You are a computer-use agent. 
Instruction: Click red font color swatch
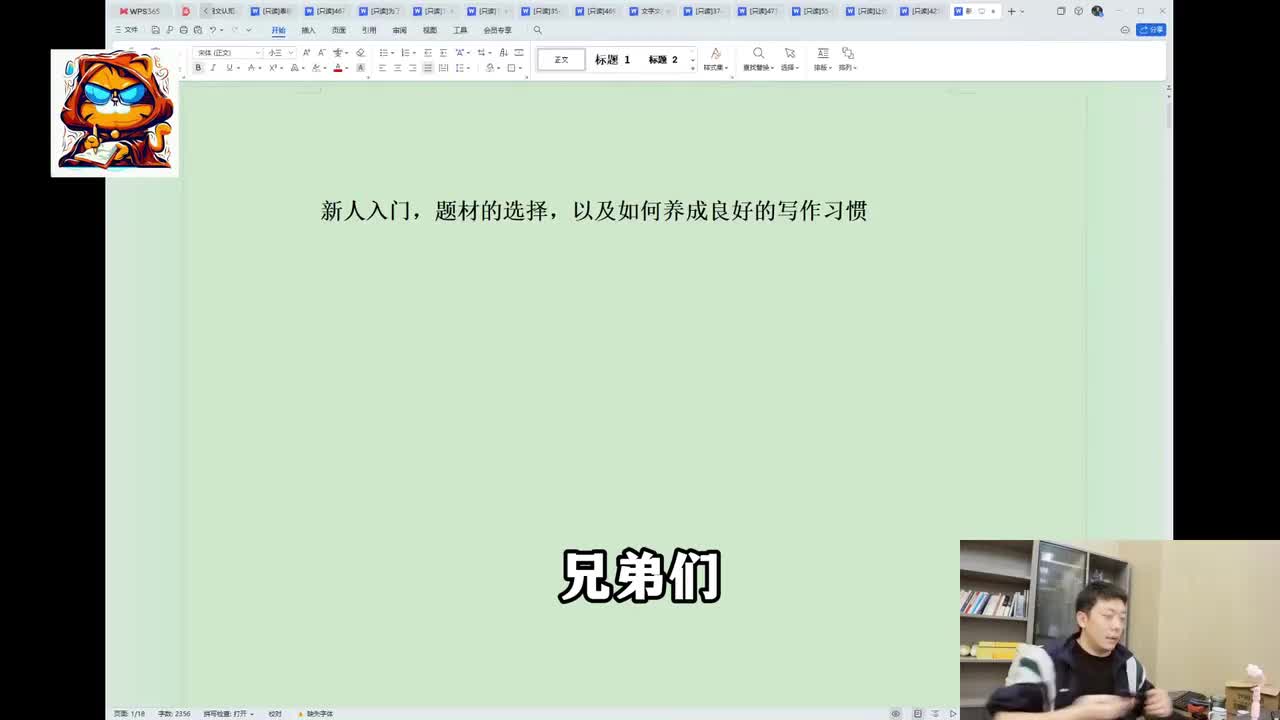(x=338, y=68)
